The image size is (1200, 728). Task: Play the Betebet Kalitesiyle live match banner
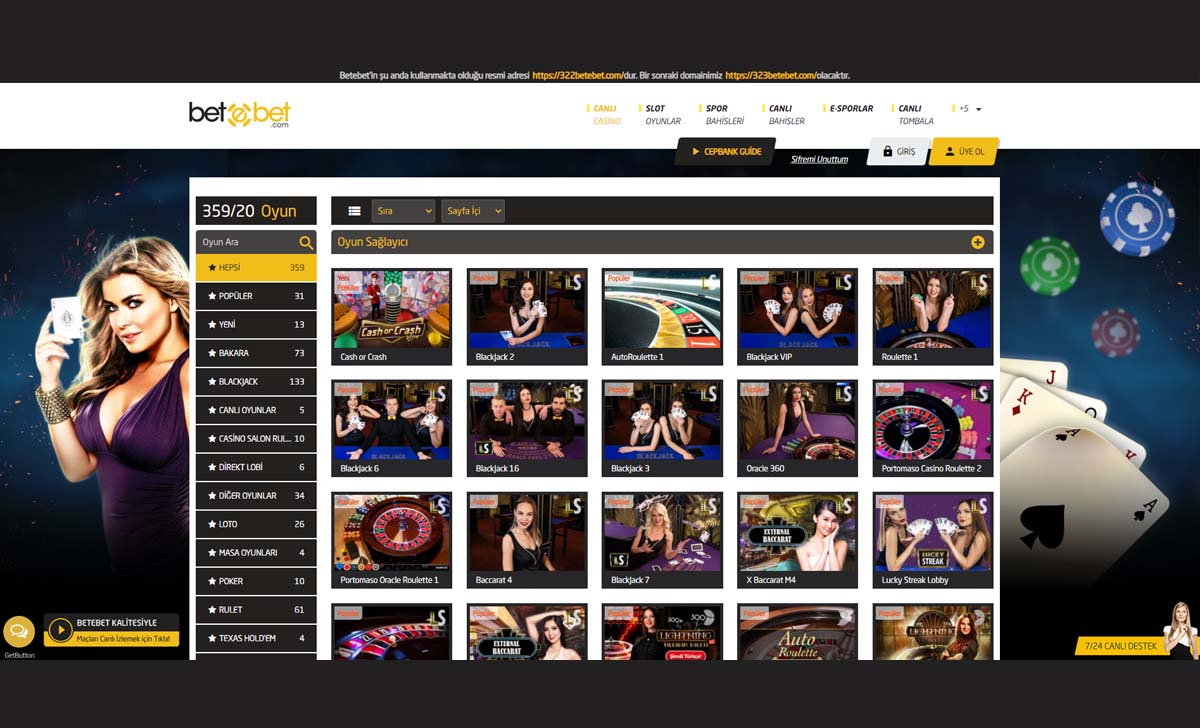[x=112, y=630]
